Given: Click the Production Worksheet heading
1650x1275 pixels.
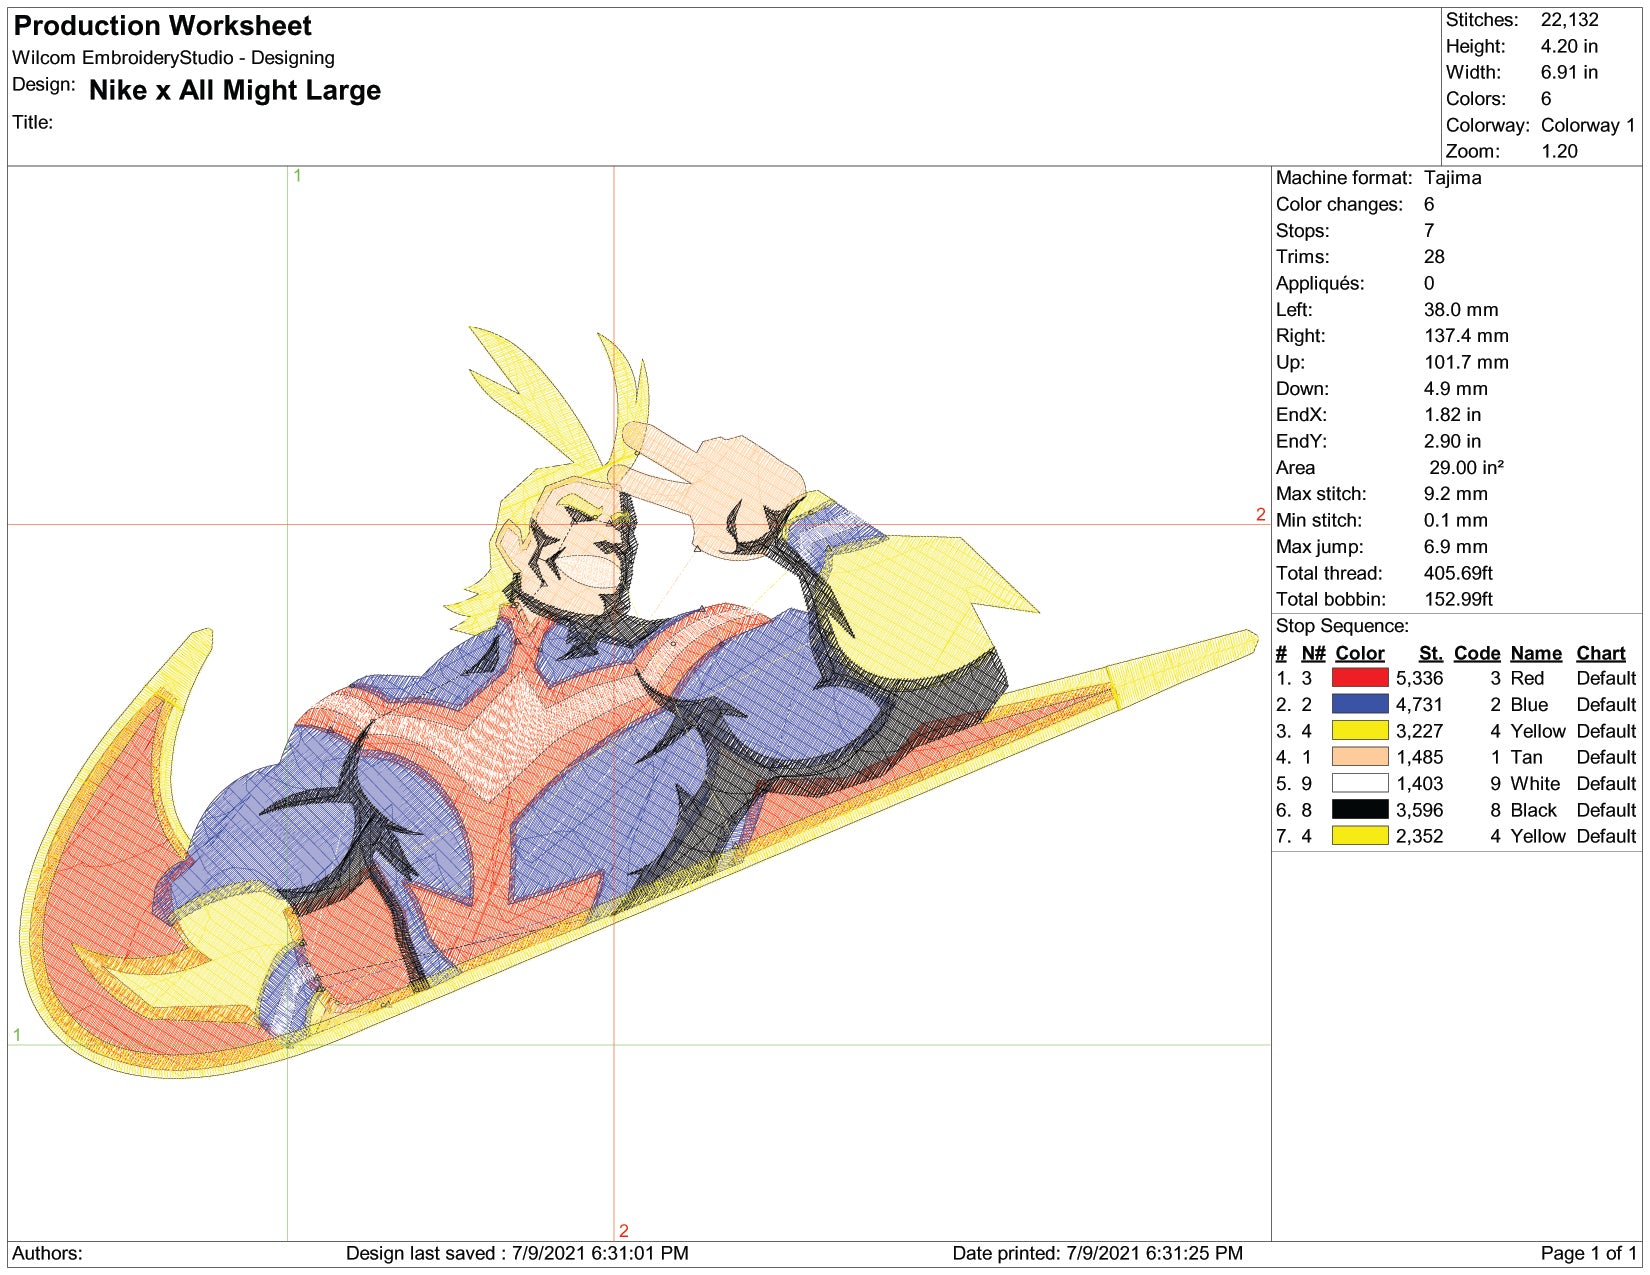Looking at the screenshot, I should pos(162,26).
